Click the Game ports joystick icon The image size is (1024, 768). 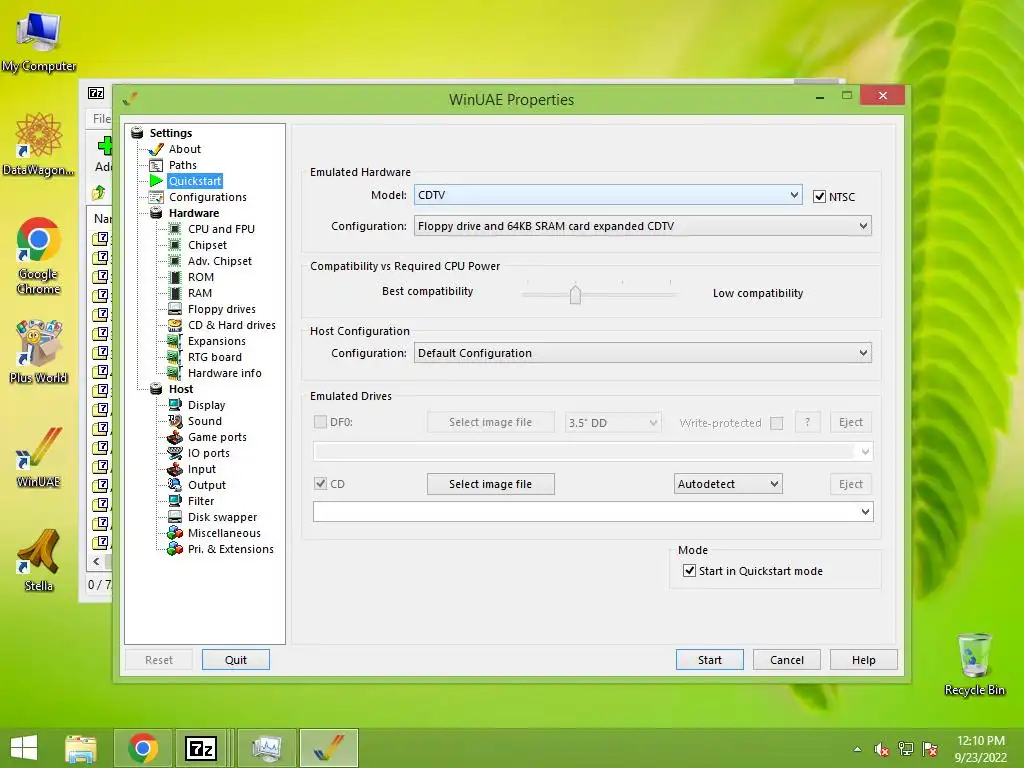(x=175, y=437)
